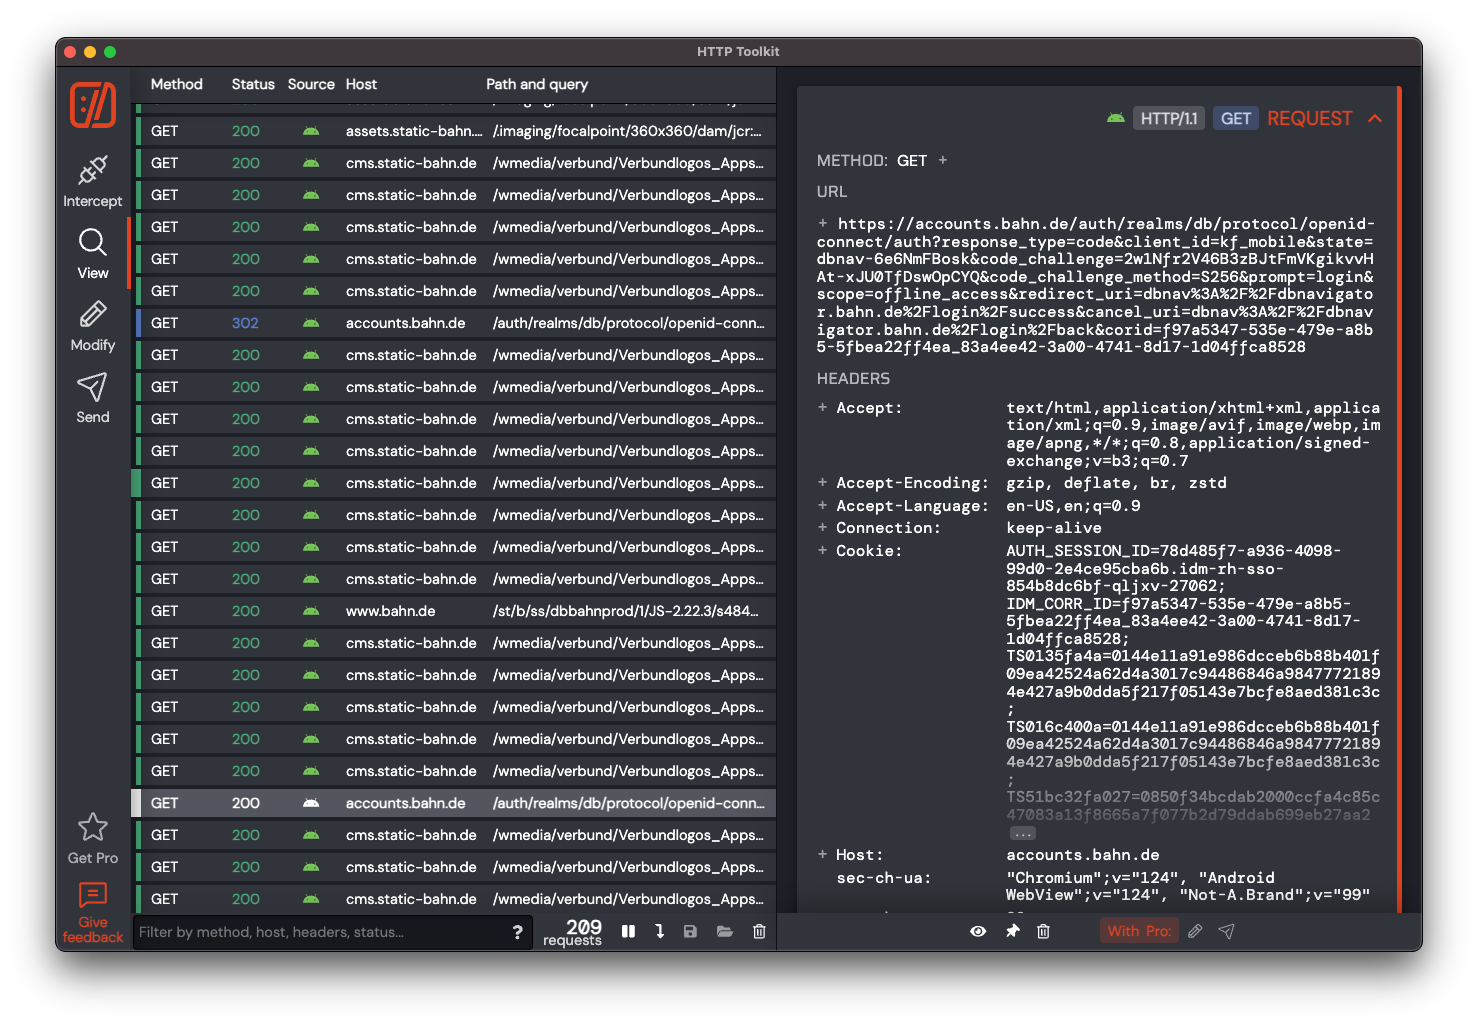Click the Get Pro star icon

93,827
